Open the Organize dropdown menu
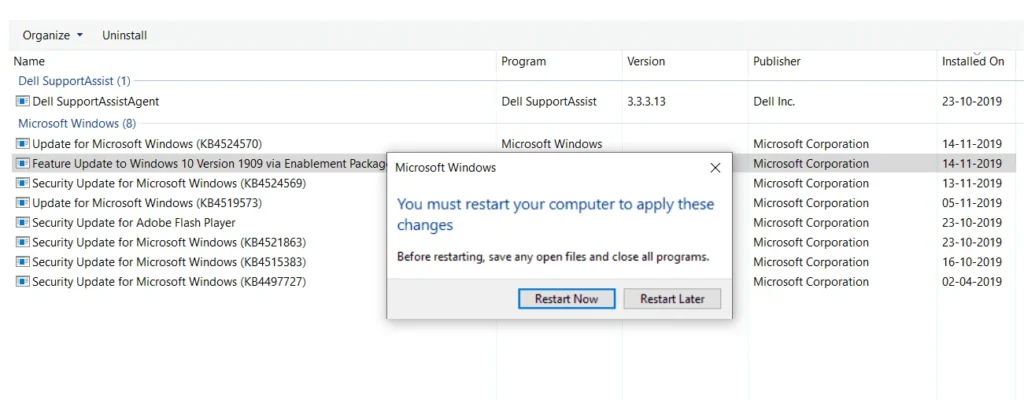Viewport: 1024px width, 400px height. click(53, 35)
